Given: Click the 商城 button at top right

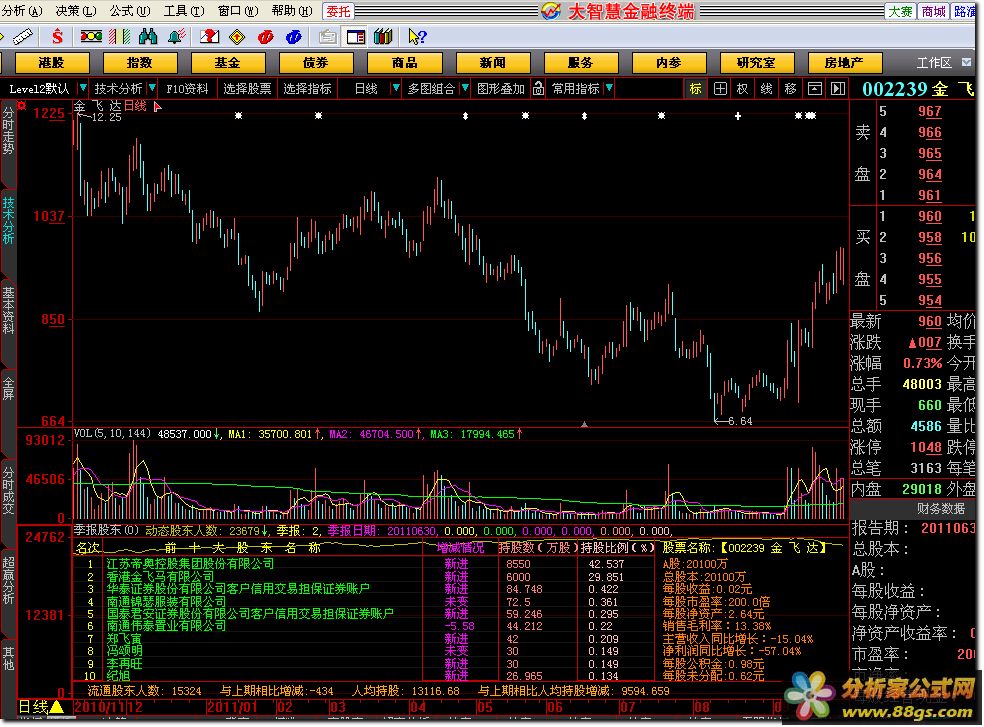Looking at the screenshot, I should pyautogui.click(x=934, y=11).
